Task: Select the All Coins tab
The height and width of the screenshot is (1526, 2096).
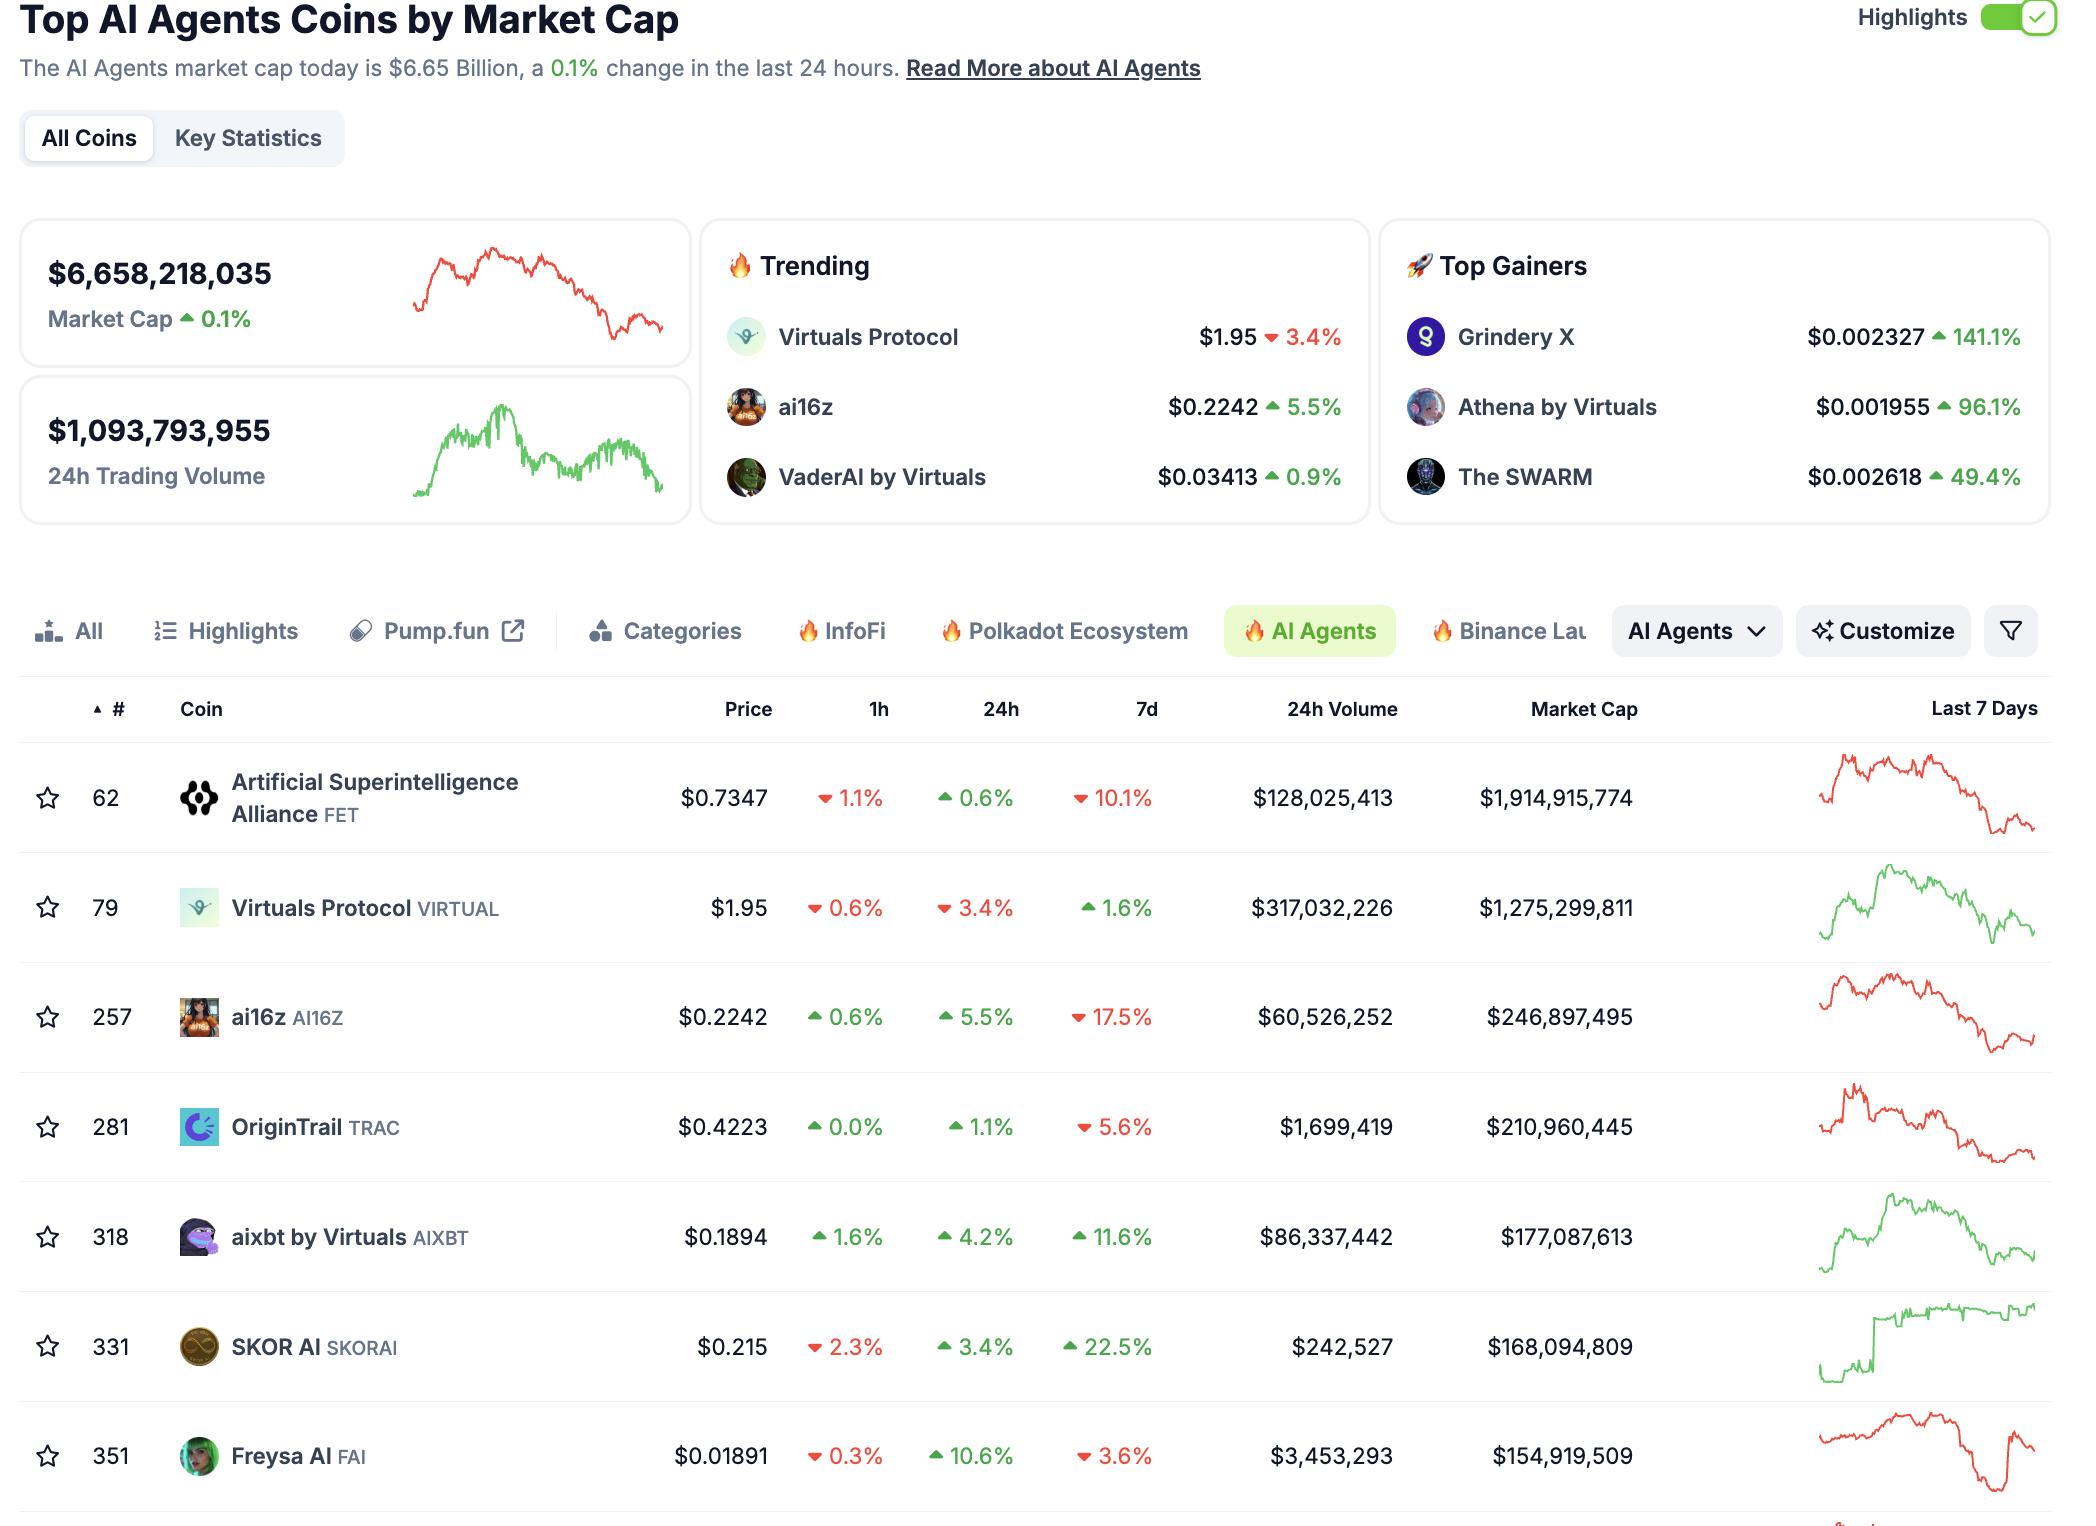Action: pos(88,138)
